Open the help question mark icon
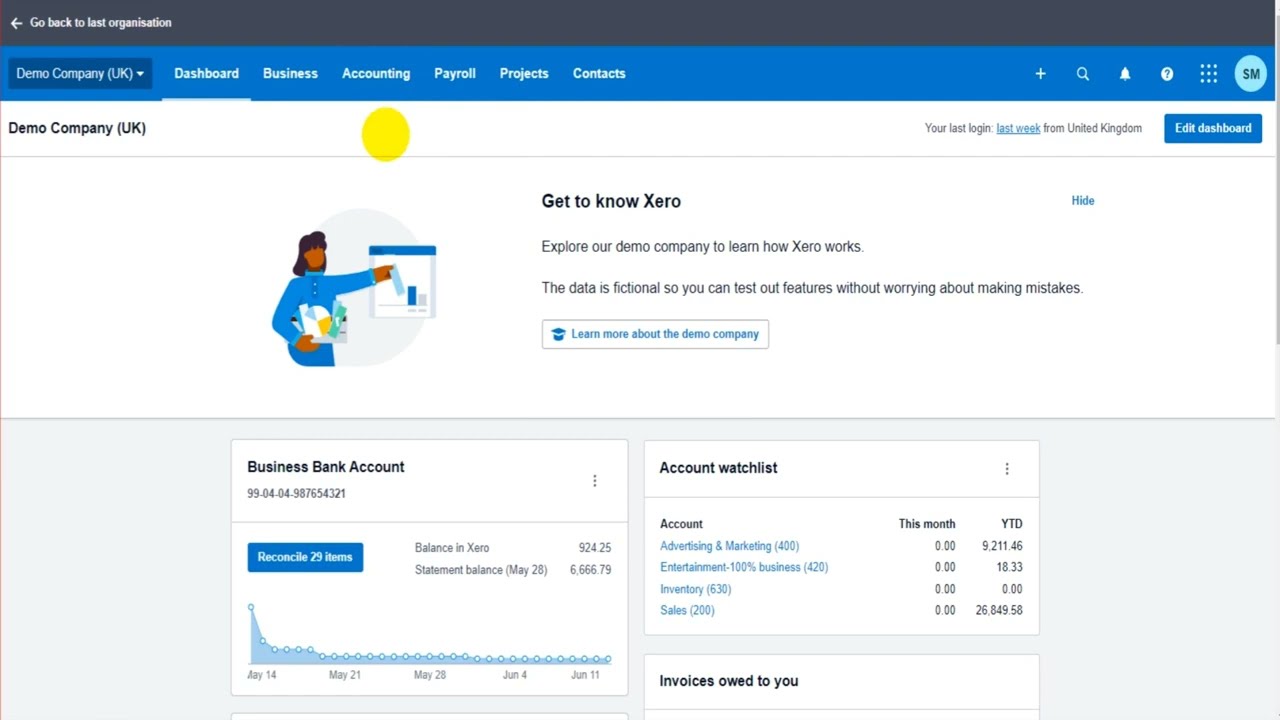The image size is (1280, 720). (x=1167, y=74)
